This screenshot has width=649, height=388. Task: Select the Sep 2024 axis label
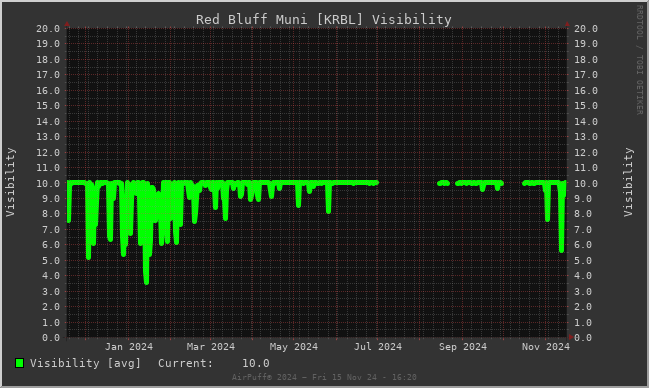[463, 347]
